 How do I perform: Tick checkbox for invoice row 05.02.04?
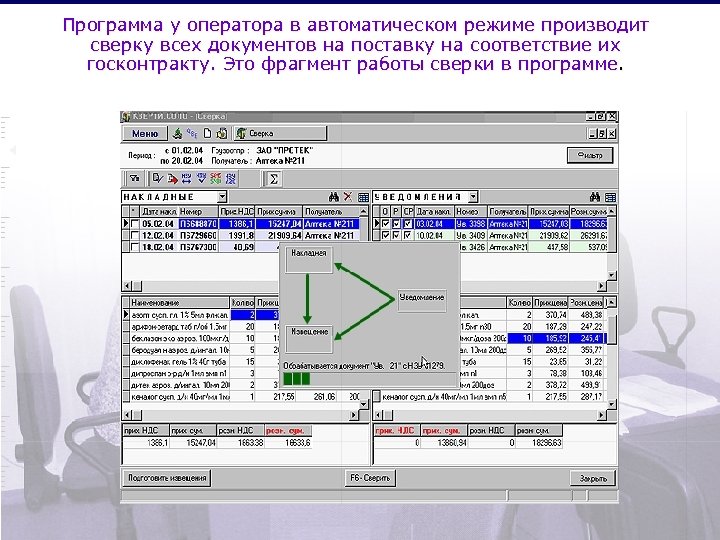[135, 224]
